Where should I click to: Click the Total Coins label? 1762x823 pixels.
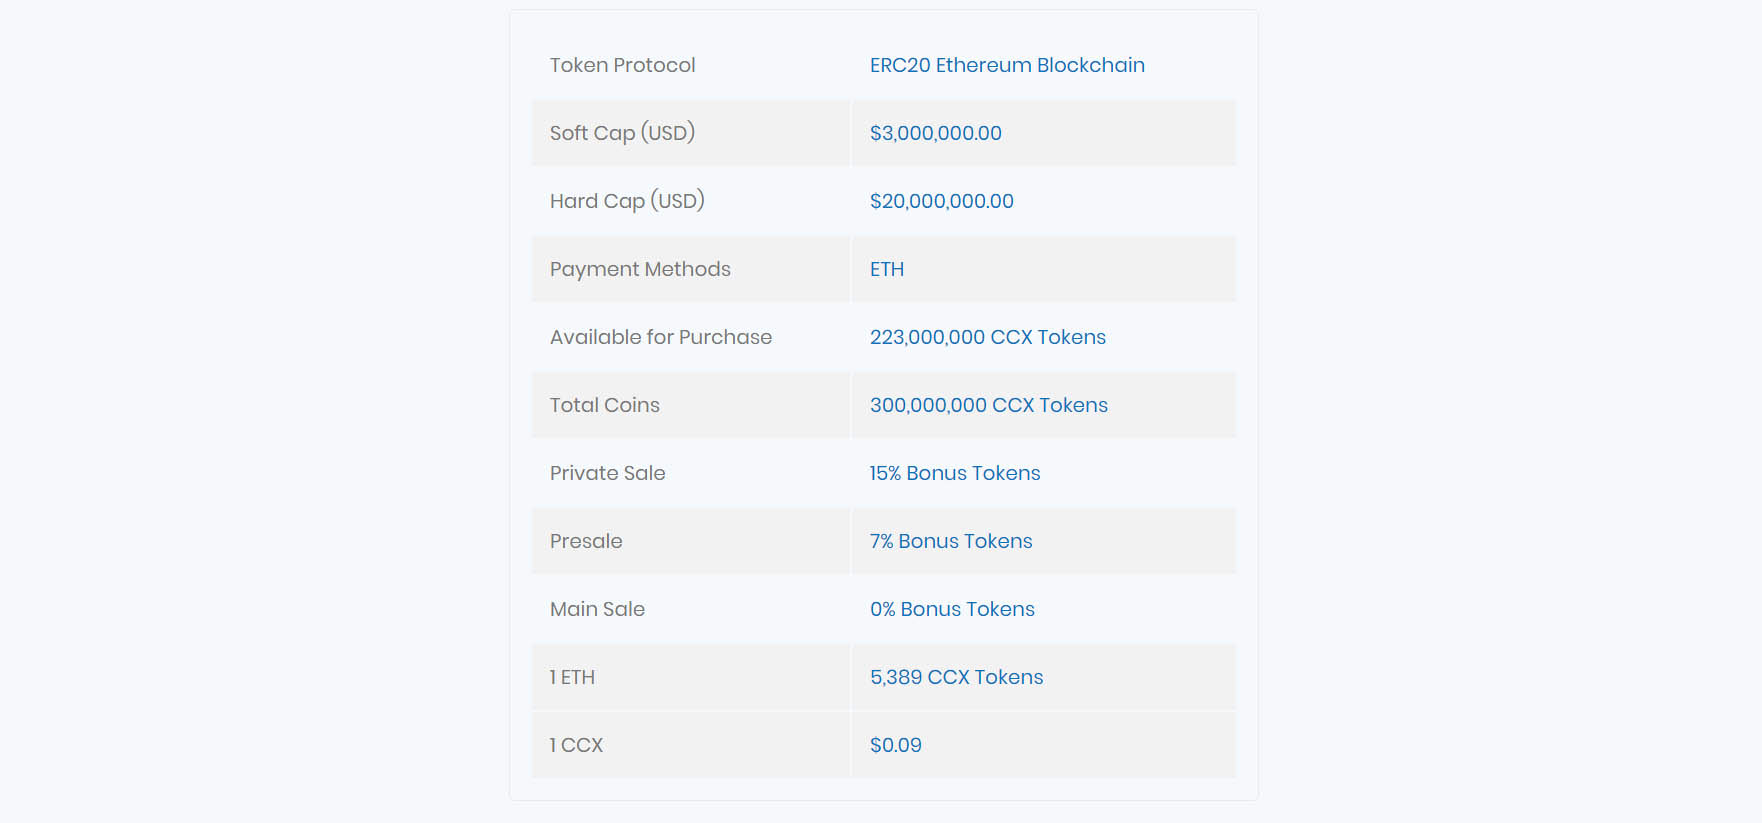[x=605, y=405]
